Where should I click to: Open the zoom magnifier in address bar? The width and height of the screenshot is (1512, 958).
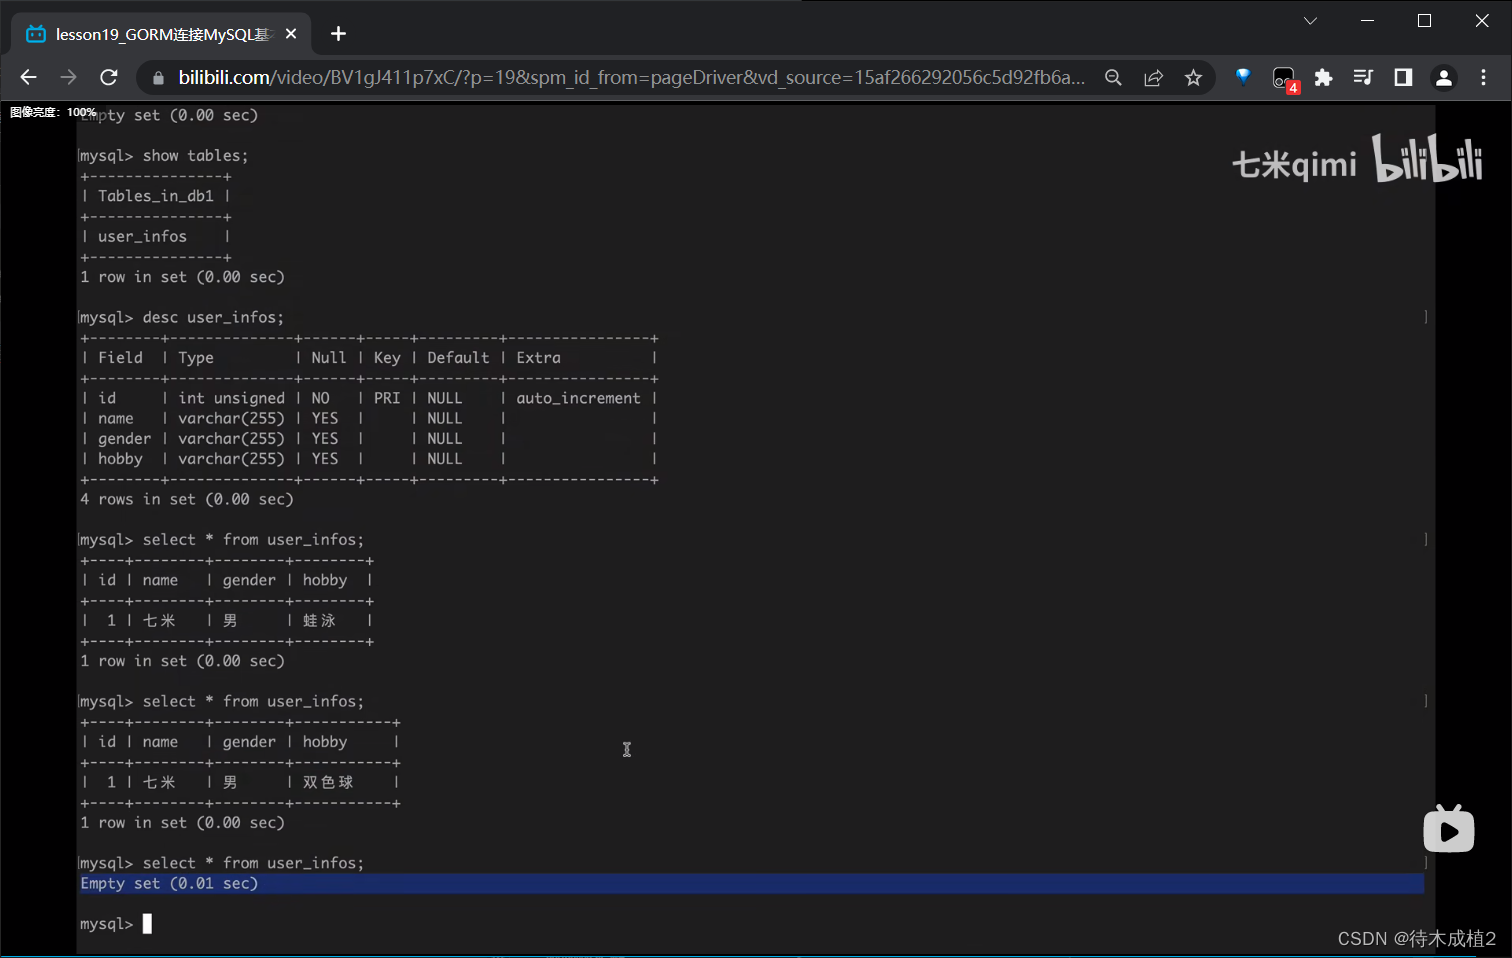point(1113,77)
